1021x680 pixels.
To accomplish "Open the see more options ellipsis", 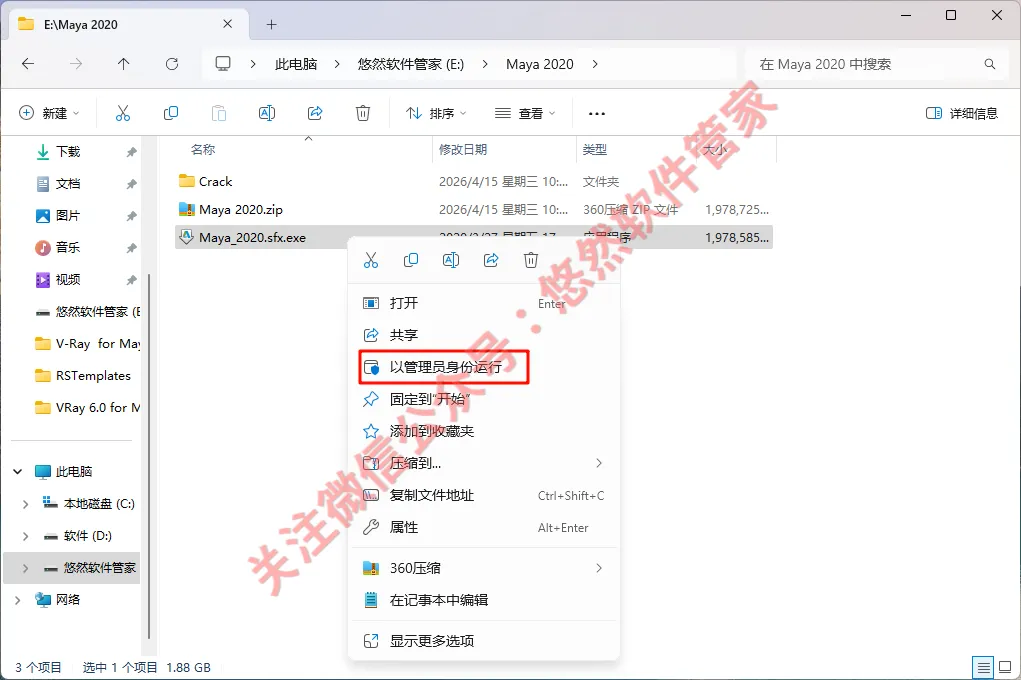I will click(596, 113).
